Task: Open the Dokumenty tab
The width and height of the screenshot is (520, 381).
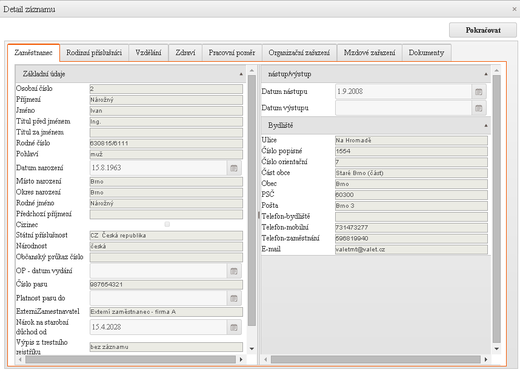Action: tap(426, 53)
